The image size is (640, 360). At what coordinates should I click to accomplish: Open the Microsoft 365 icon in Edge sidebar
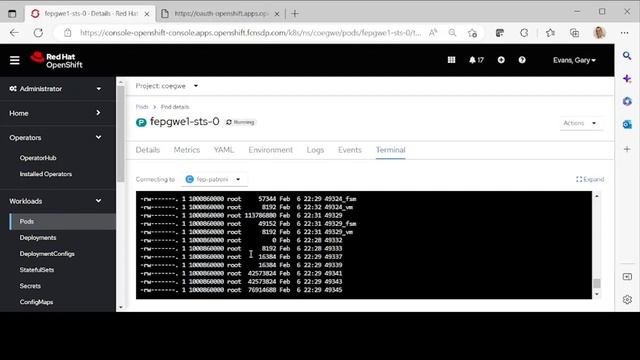627,101
